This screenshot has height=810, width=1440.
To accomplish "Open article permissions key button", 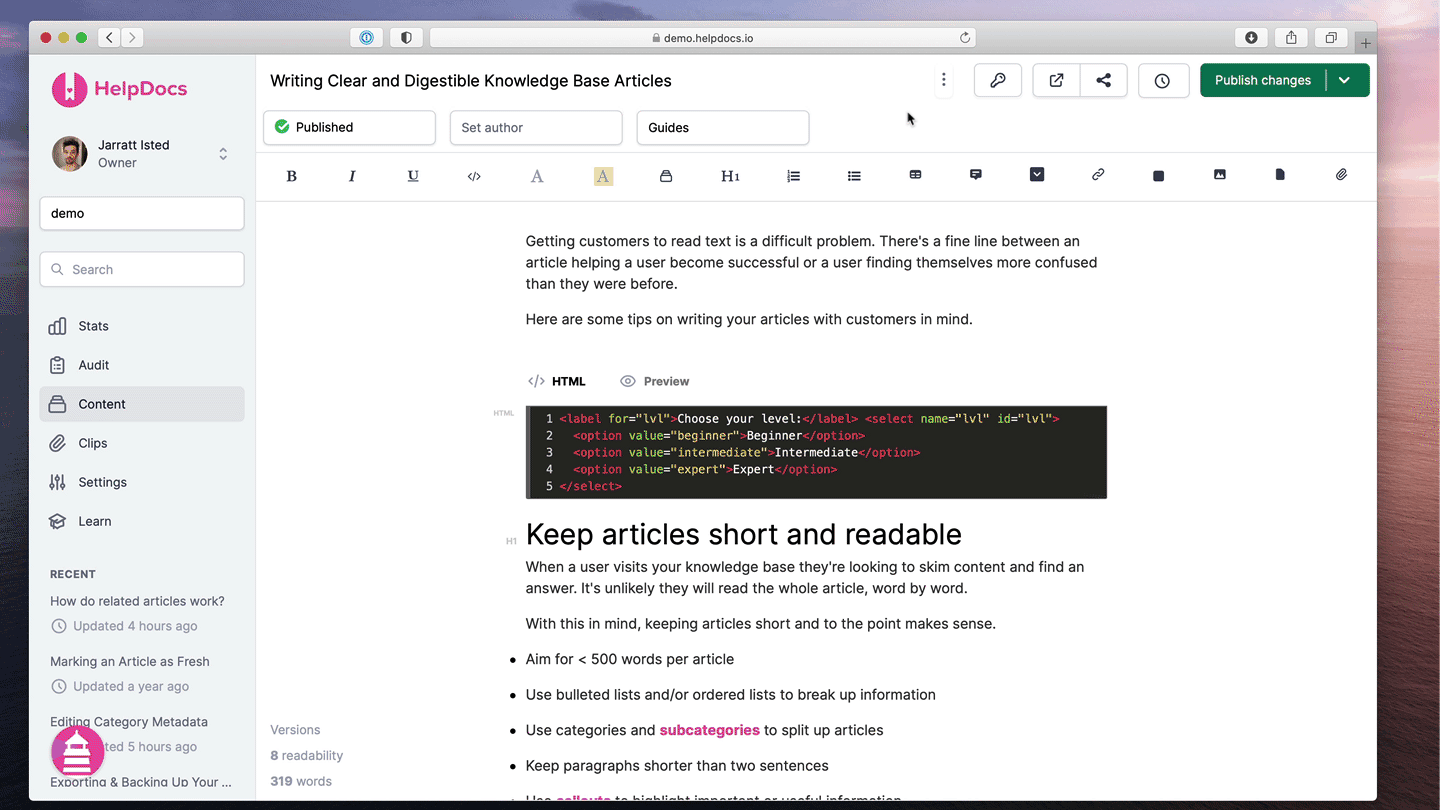I will [x=998, y=81].
